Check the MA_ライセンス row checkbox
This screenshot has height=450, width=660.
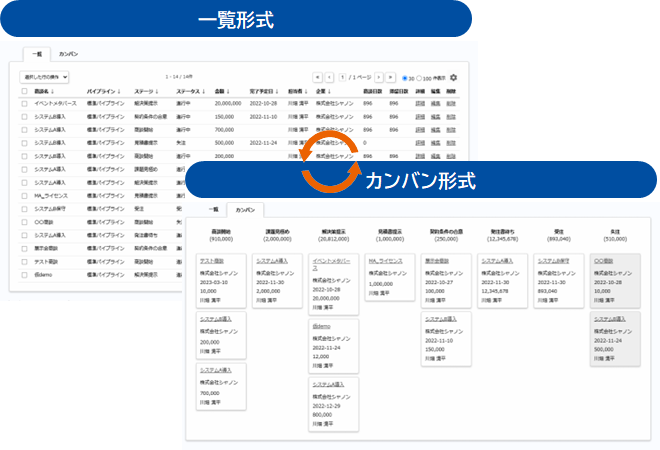pyautogui.click(x=24, y=196)
